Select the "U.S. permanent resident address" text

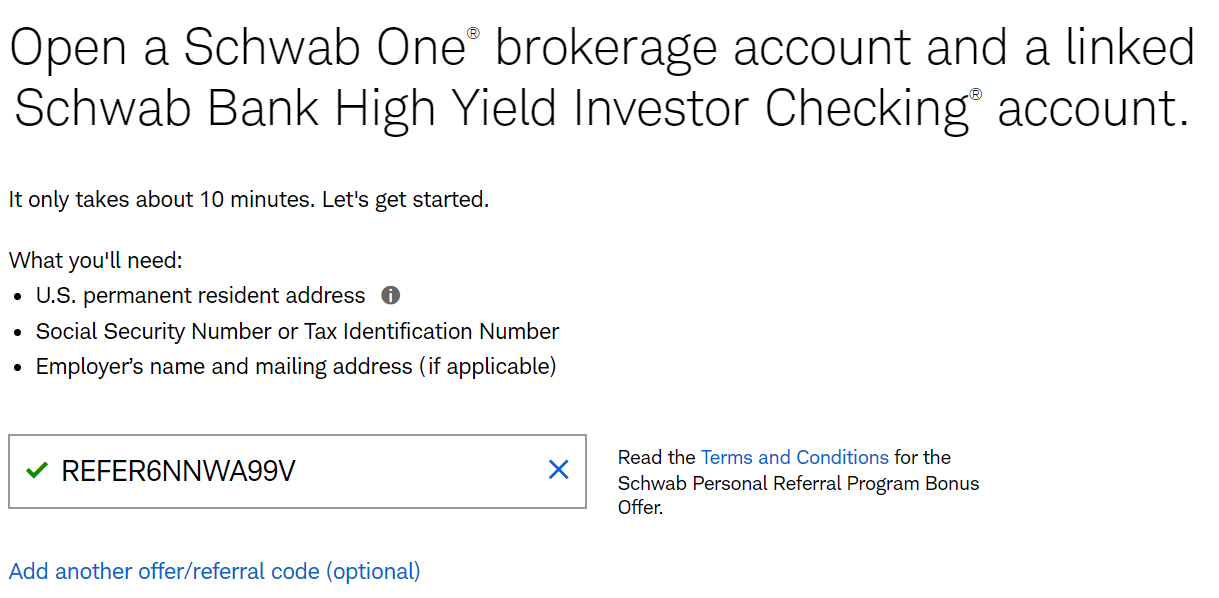tap(200, 296)
